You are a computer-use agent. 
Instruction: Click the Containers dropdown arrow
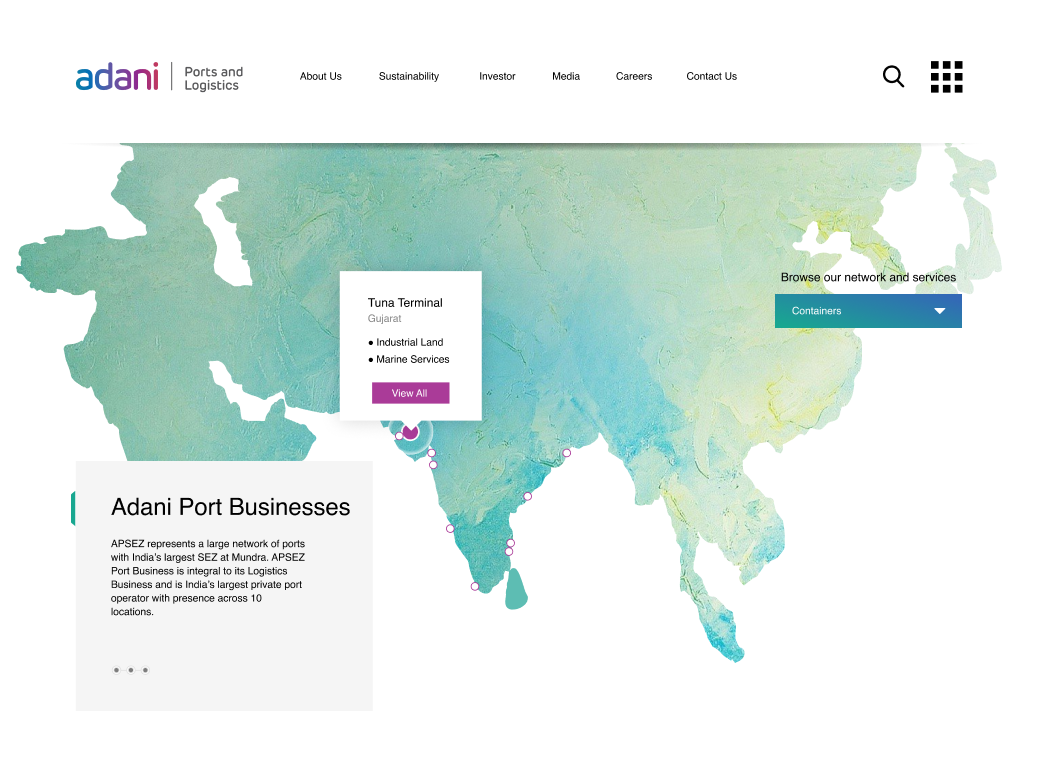tap(939, 311)
